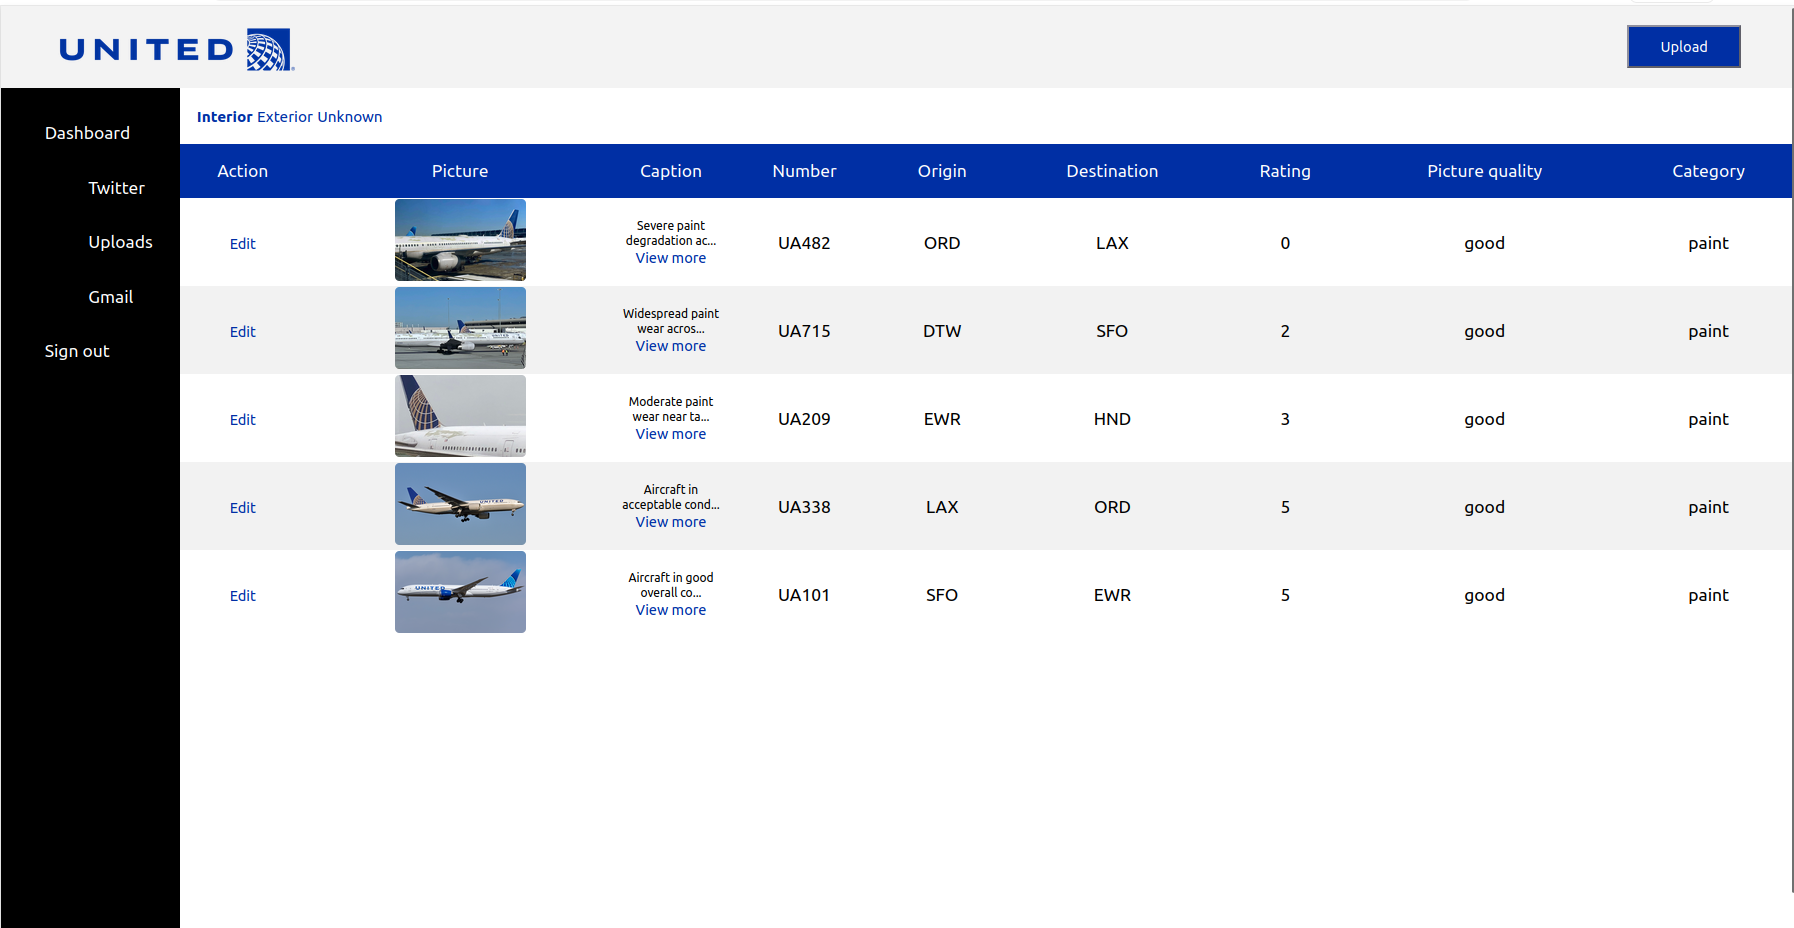Edit the UA482 record
Viewport: 1794px width, 928px height.
point(242,243)
